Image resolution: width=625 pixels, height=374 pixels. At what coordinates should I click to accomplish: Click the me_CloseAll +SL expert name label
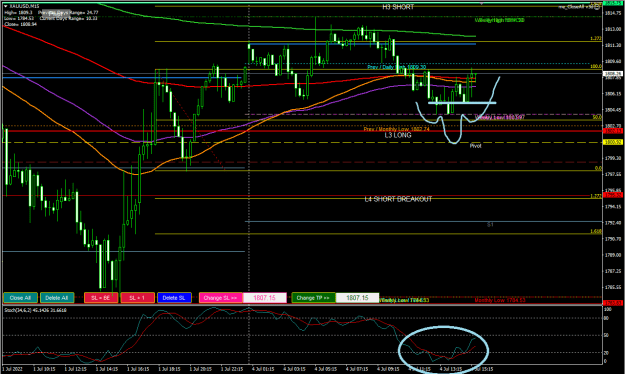point(576,7)
